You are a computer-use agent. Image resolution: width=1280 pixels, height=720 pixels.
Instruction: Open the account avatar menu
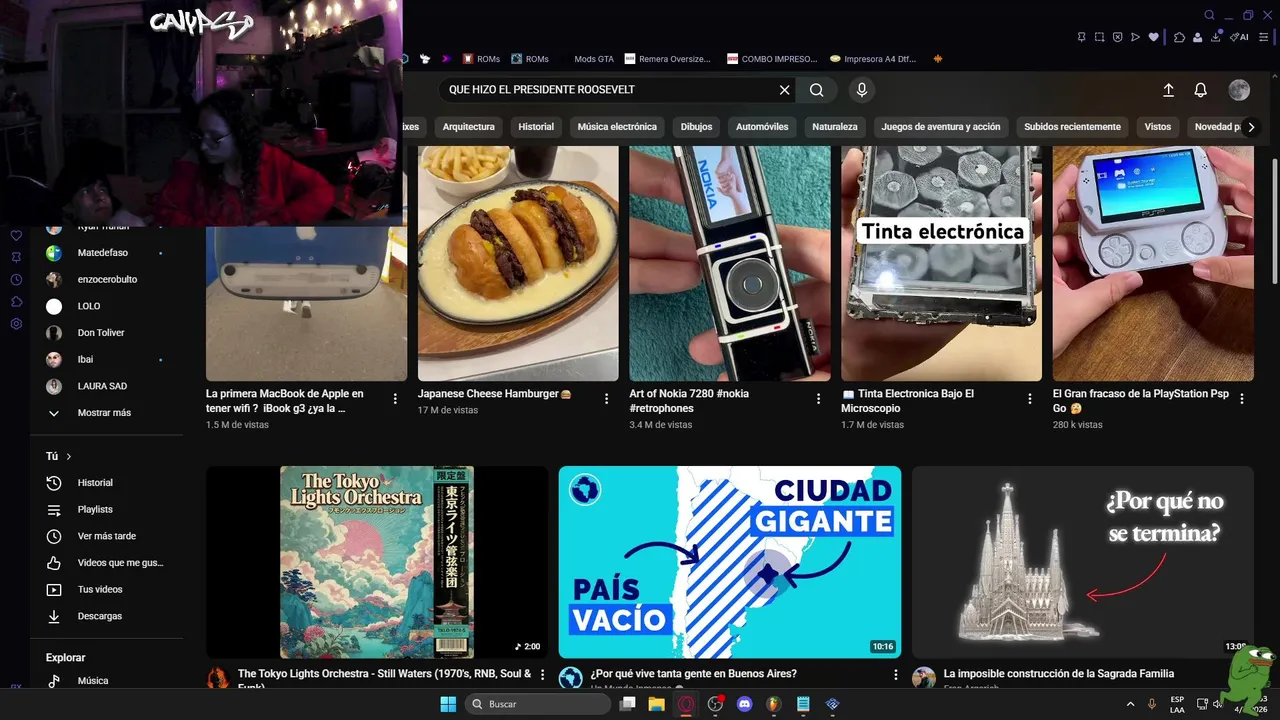pos(1239,90)
